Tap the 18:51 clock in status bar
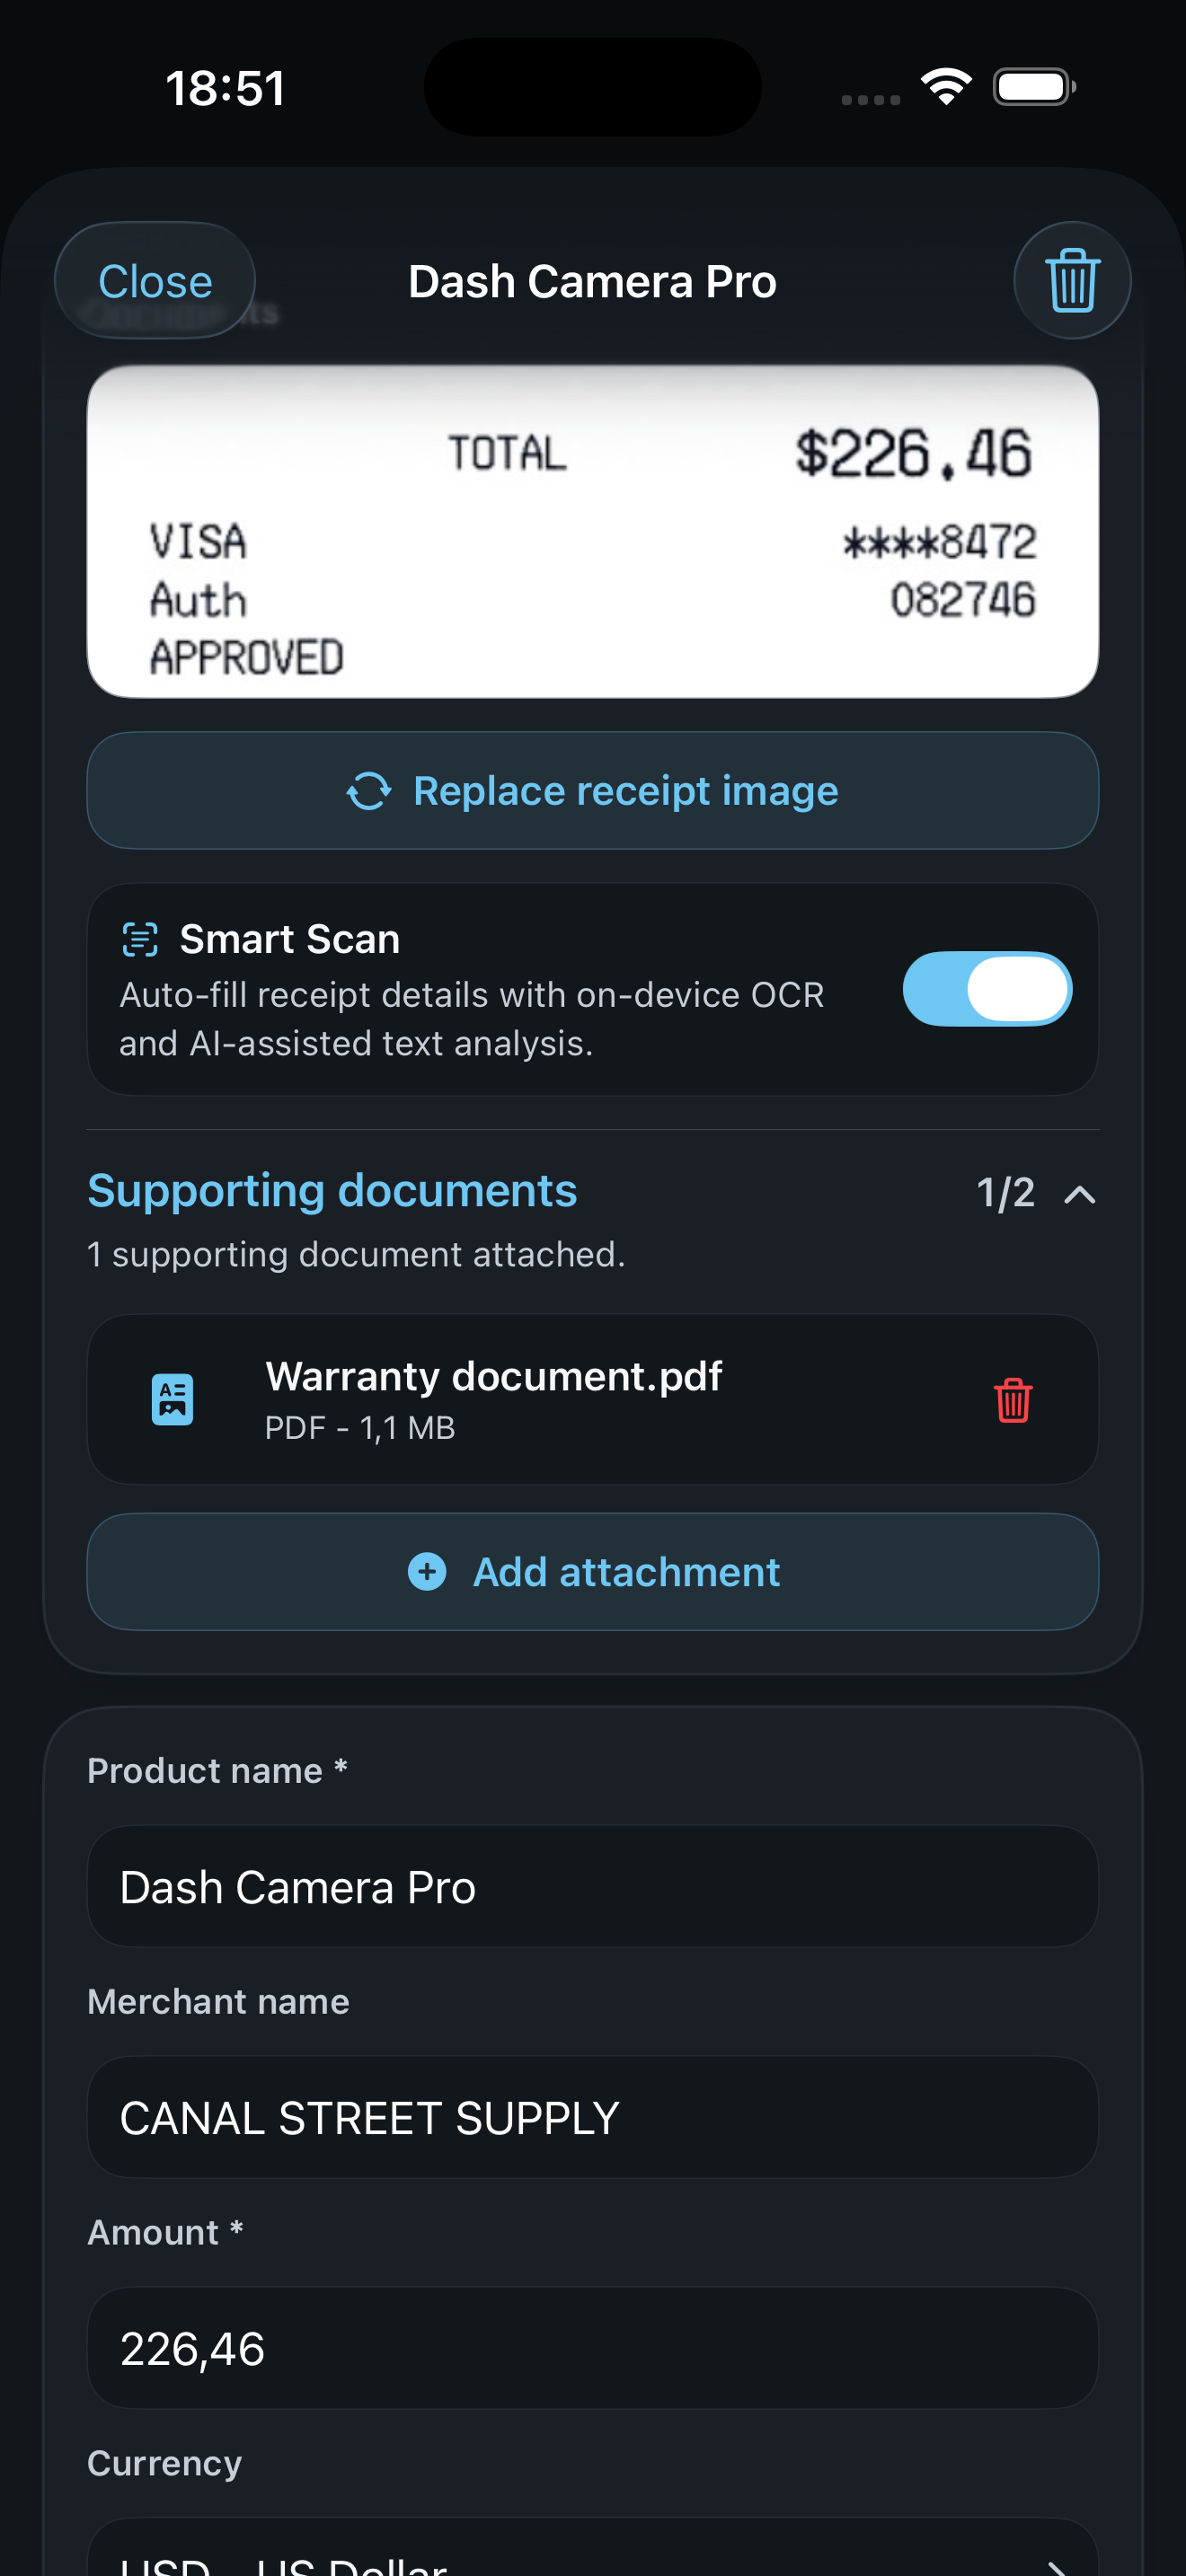Image resolution: width=1186 pixels, height=2576 pixels. tap(225, 88)
